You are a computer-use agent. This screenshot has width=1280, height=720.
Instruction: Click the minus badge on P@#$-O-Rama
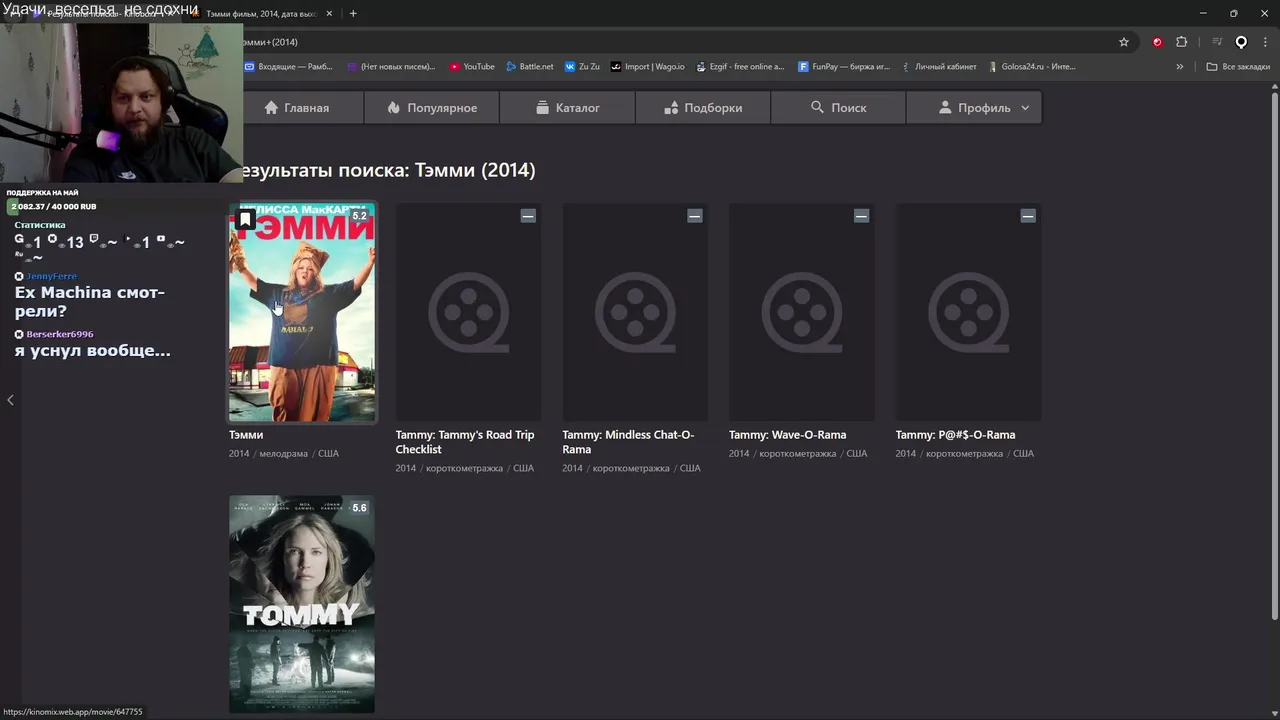point(1027,216)
